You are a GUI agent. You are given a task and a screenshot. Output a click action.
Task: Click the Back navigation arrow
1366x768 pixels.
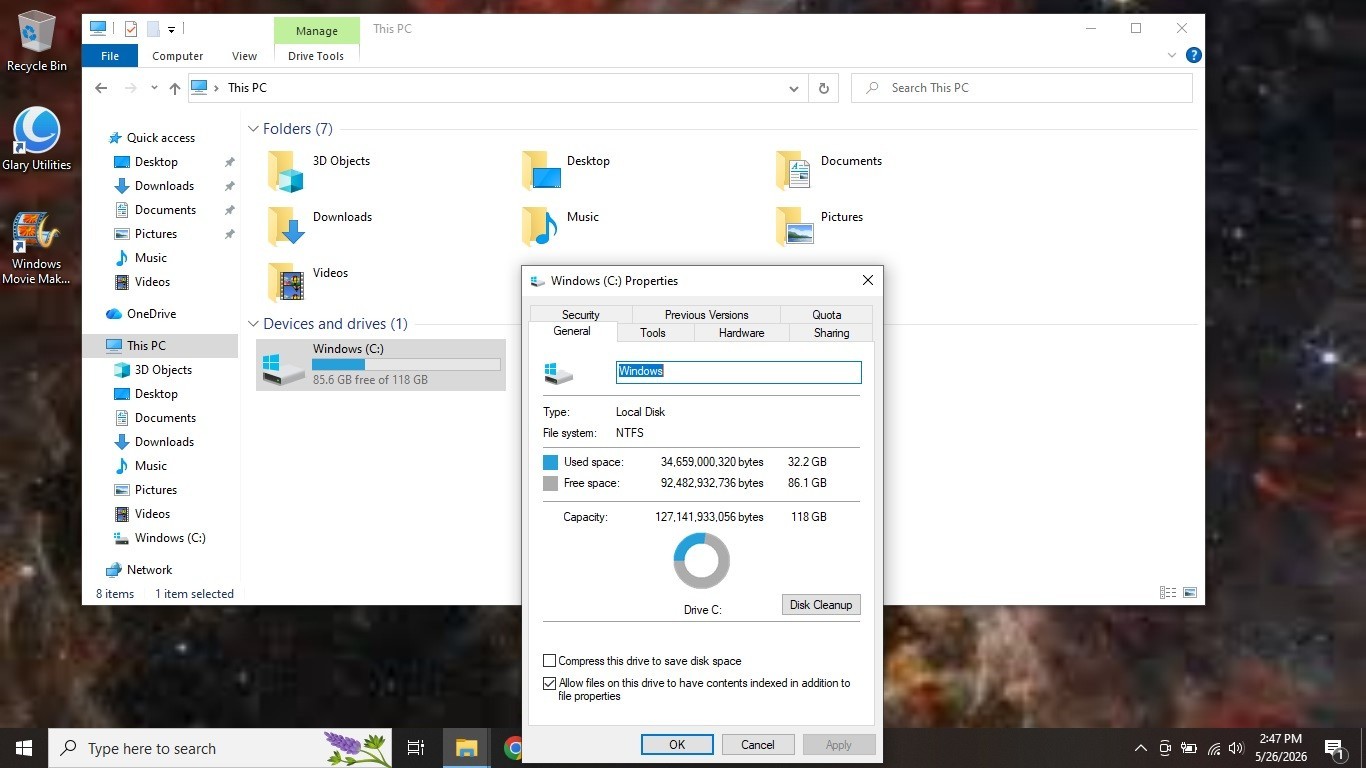(x=101, y=88)
